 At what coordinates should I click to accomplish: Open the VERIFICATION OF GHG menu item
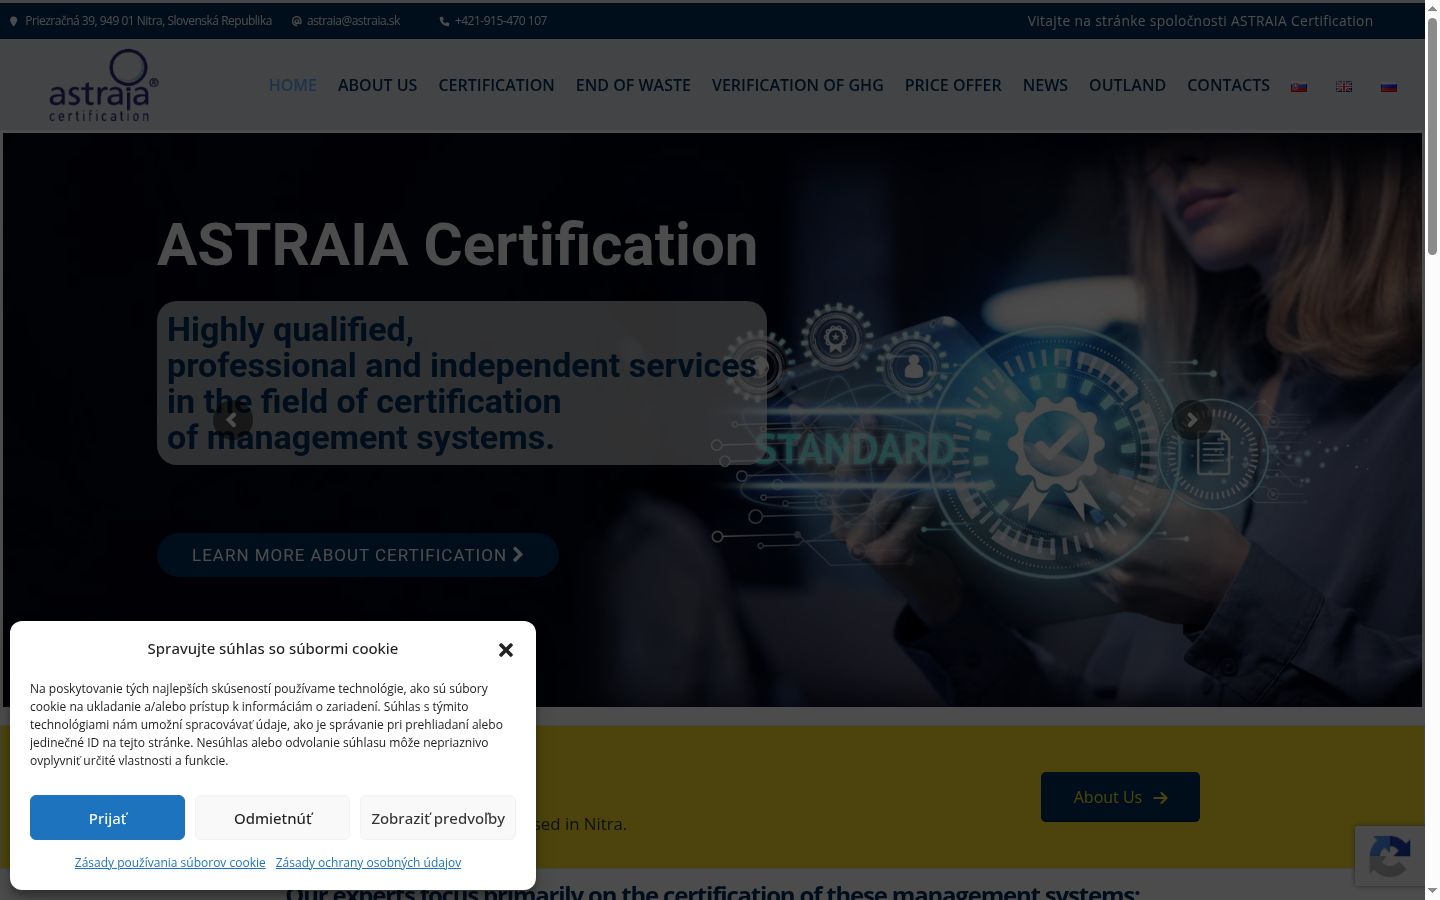798,85
